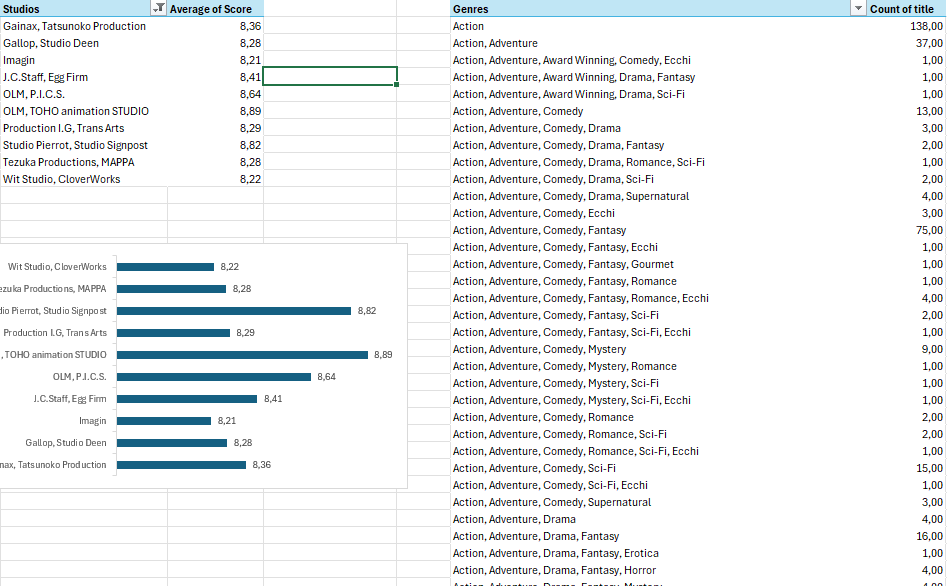Image resolution: width=947 pixels, height=586 pixels.
Task: Select the Action, Adventure, Comedy, Sci-Fi cell
Action: click(x=534, y=468)
